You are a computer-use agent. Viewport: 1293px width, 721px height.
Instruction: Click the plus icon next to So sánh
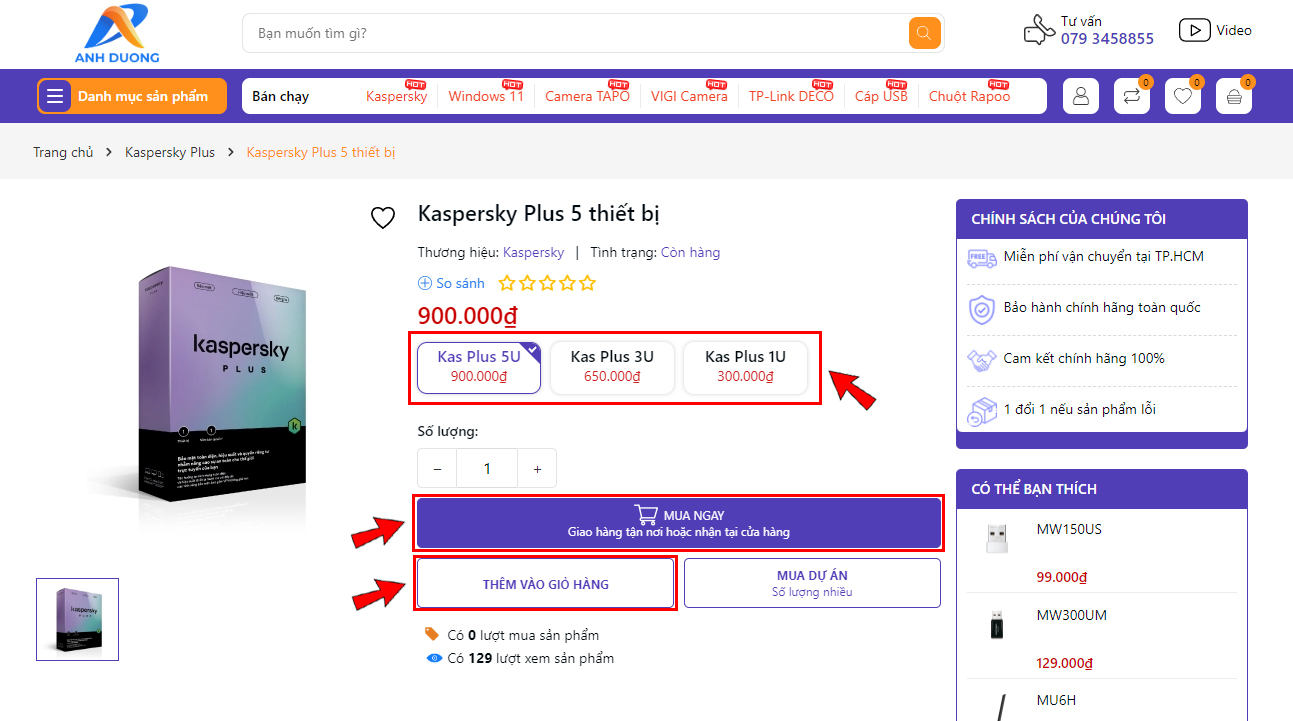pyautogui.click(x=425, y=283)
